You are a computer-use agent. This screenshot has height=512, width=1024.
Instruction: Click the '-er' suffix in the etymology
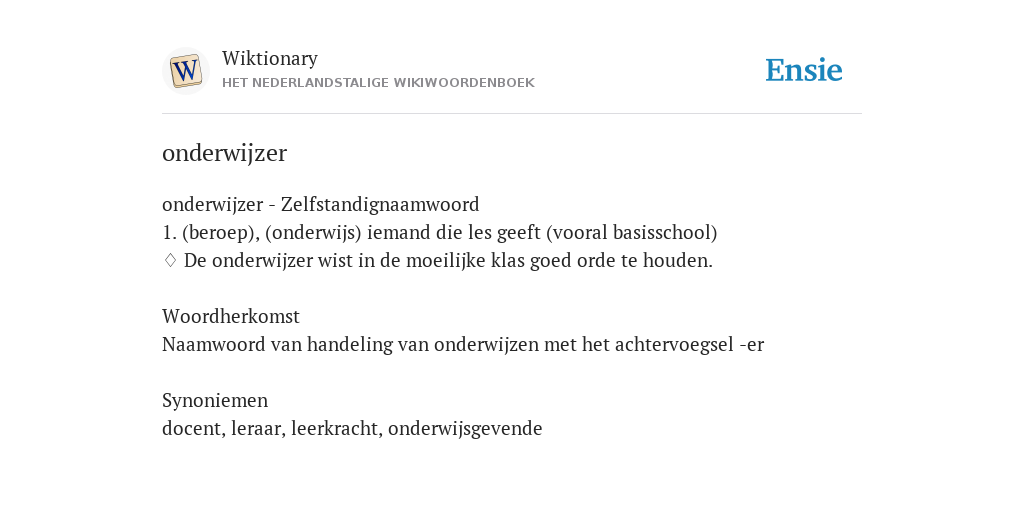coord(752,345)
